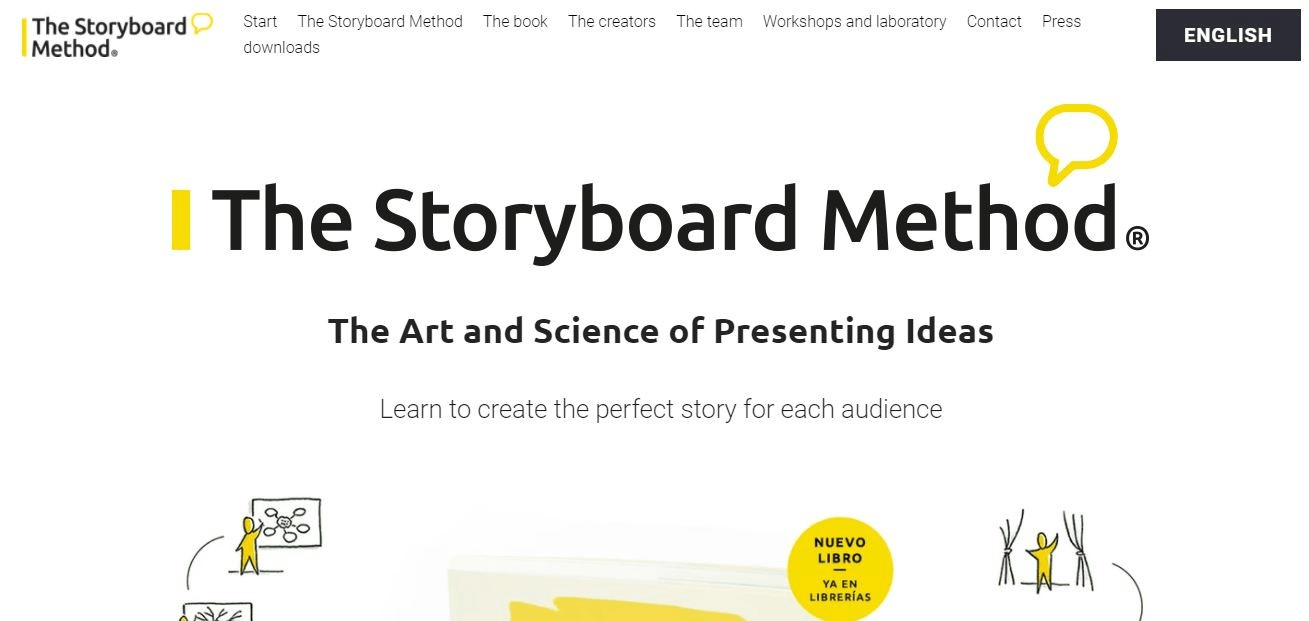The image size is (1309, 621).
Task: Open the ENGLISH language selector
Action: tap(1227, 35)
